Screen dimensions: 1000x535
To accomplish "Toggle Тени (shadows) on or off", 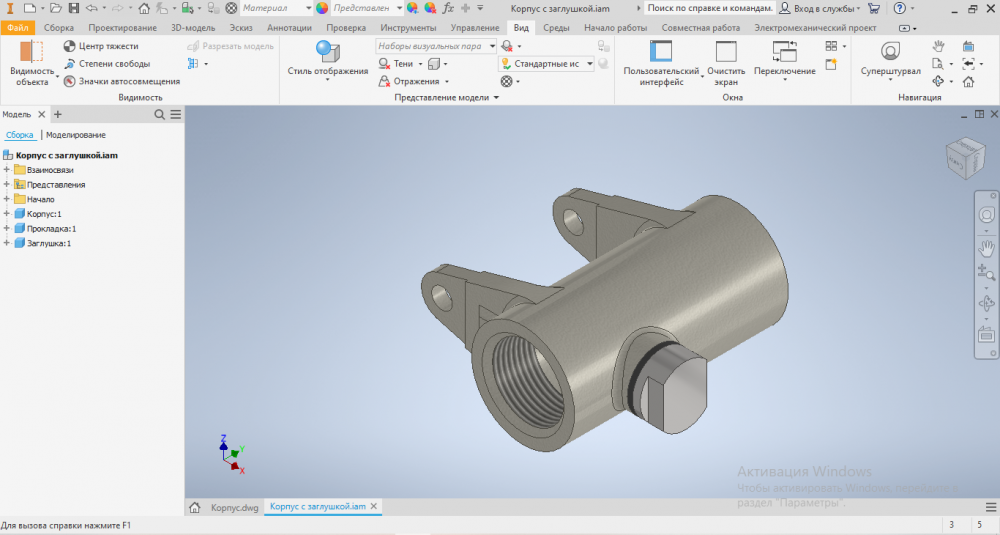I will pyautogui.click(x=387, y=64).
